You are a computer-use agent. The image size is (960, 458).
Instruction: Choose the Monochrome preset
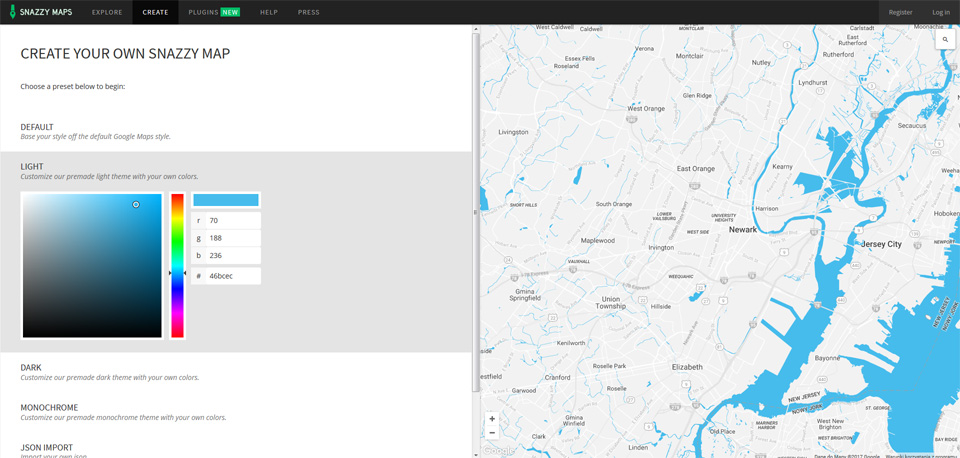point(236,412)
